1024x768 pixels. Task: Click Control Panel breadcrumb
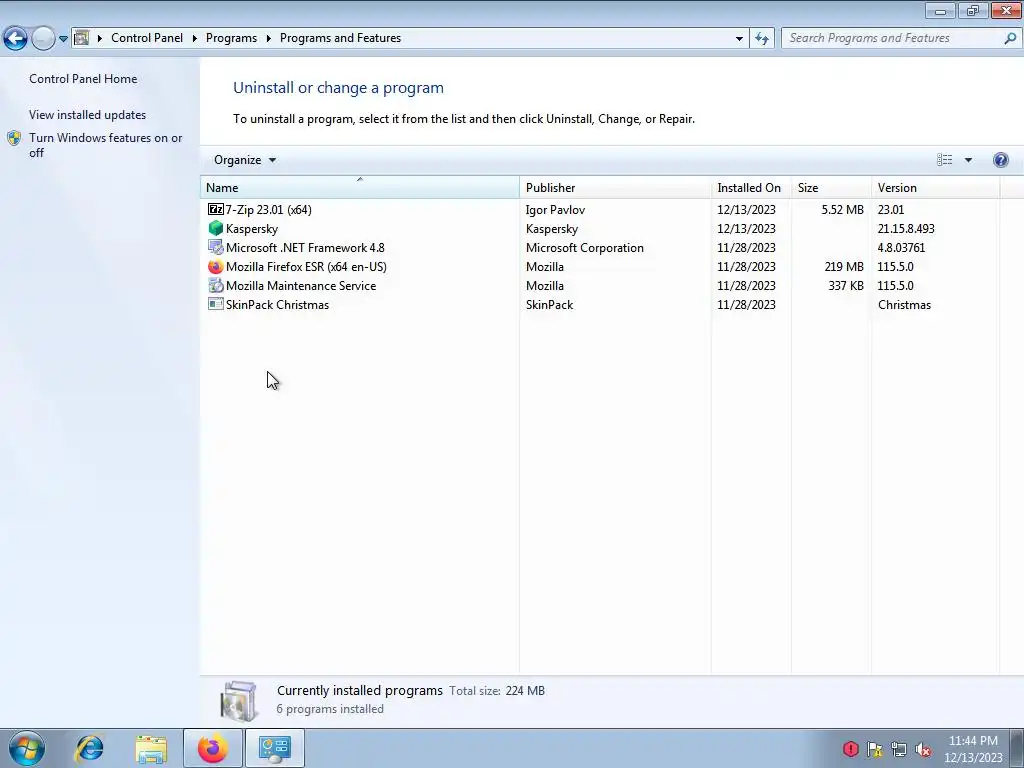147,38
